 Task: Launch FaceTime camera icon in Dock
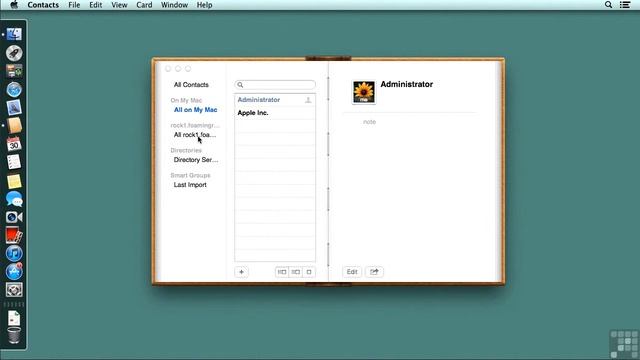coord(14,217)
